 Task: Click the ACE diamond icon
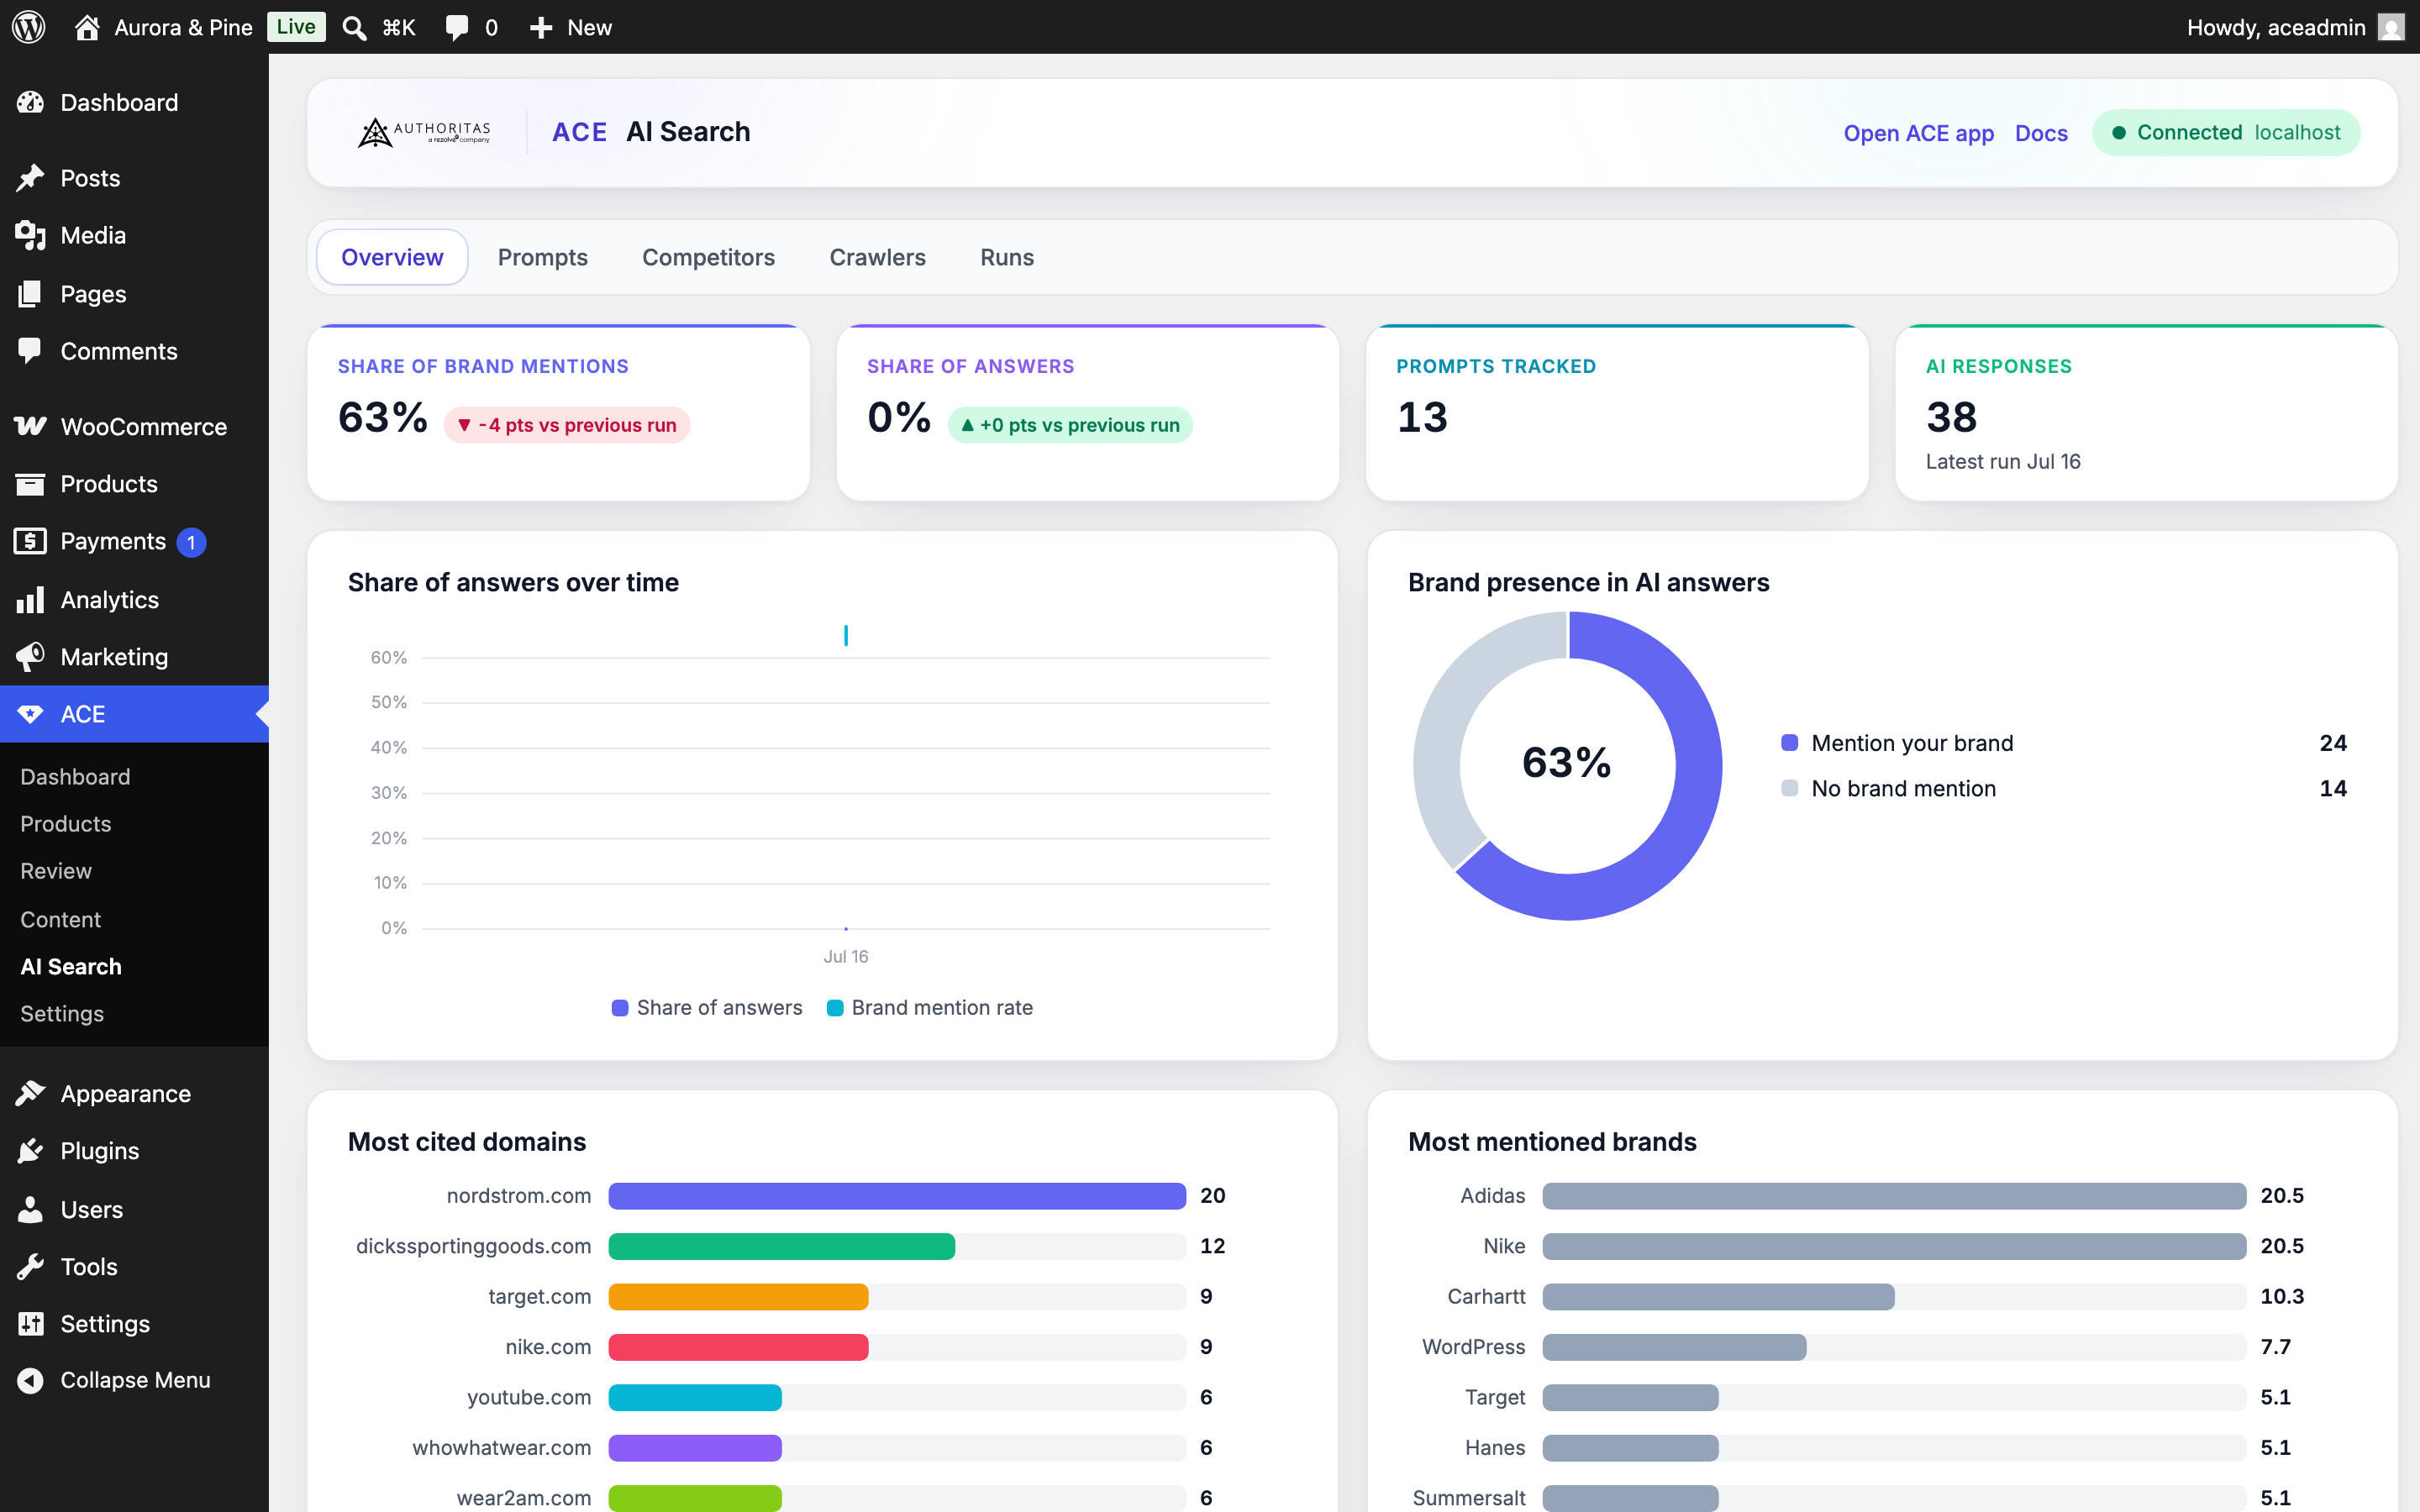(30, 714)
